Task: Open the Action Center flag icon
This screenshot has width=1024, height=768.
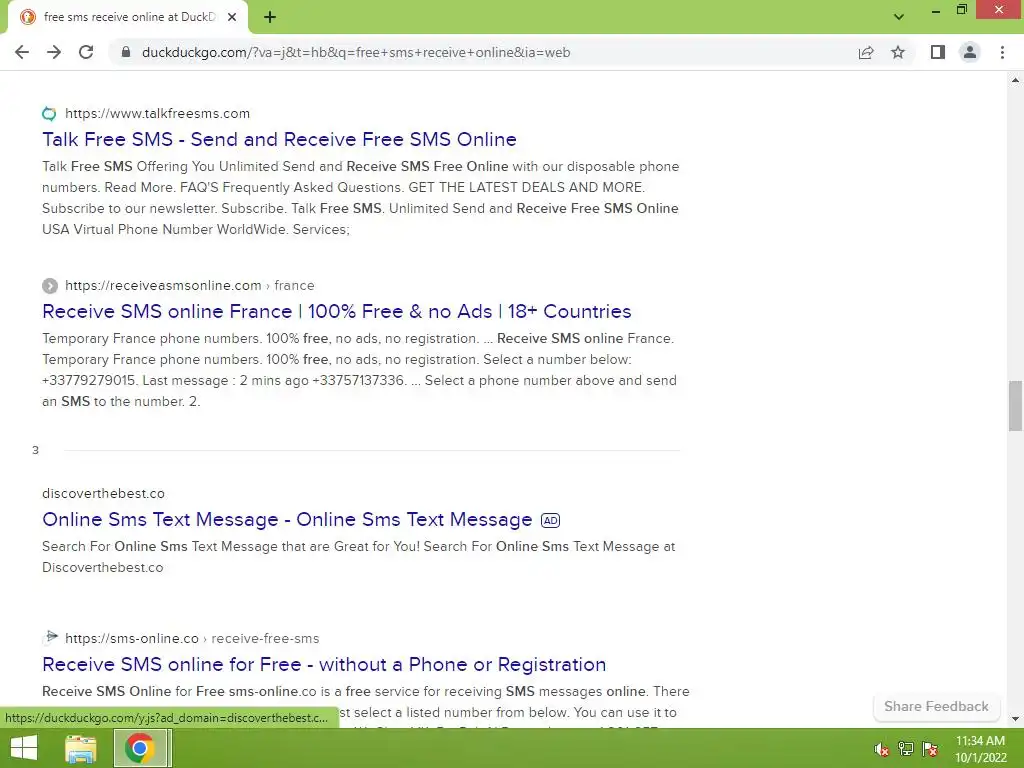Action: [x=930, y=749]
